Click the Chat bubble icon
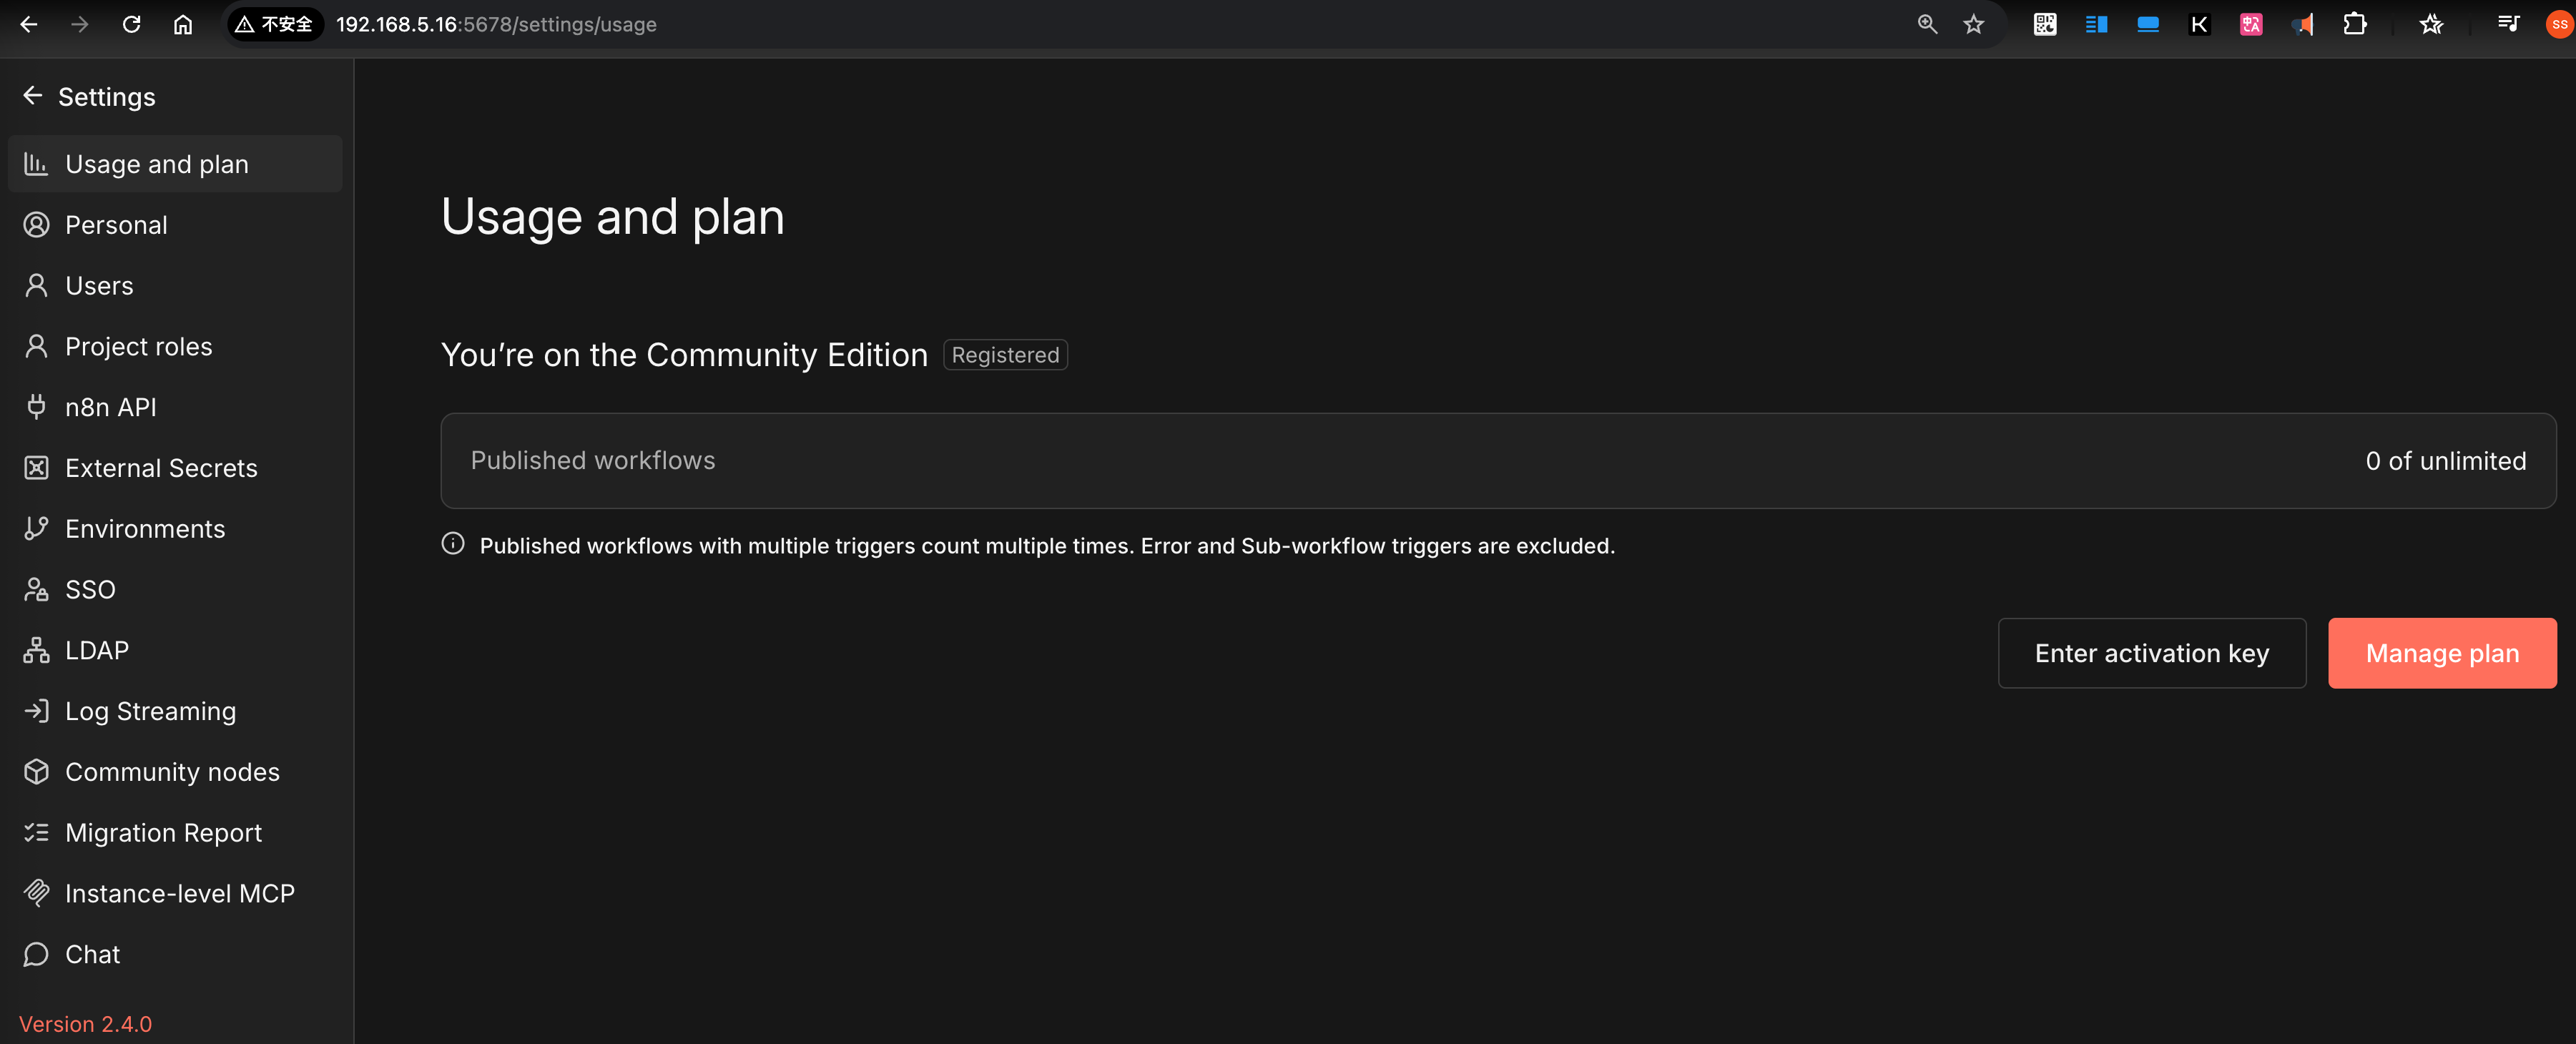Screen dimensions: 2576x1044 36,954
